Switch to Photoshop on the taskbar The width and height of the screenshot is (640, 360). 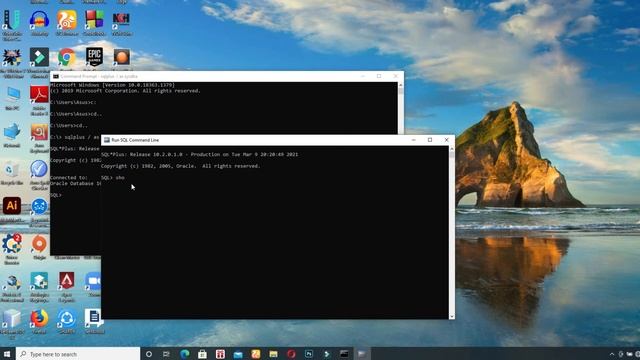309,354
